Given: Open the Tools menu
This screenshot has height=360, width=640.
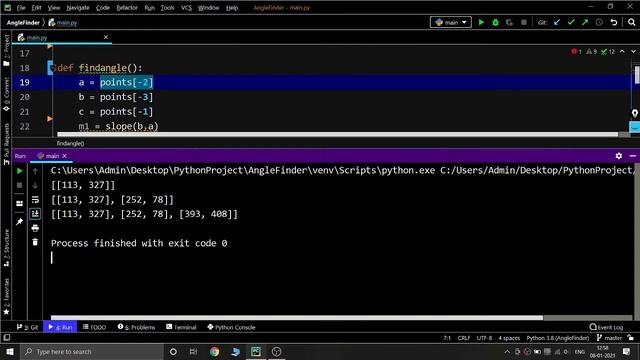Looking at the screenshot, I should 167,8.
